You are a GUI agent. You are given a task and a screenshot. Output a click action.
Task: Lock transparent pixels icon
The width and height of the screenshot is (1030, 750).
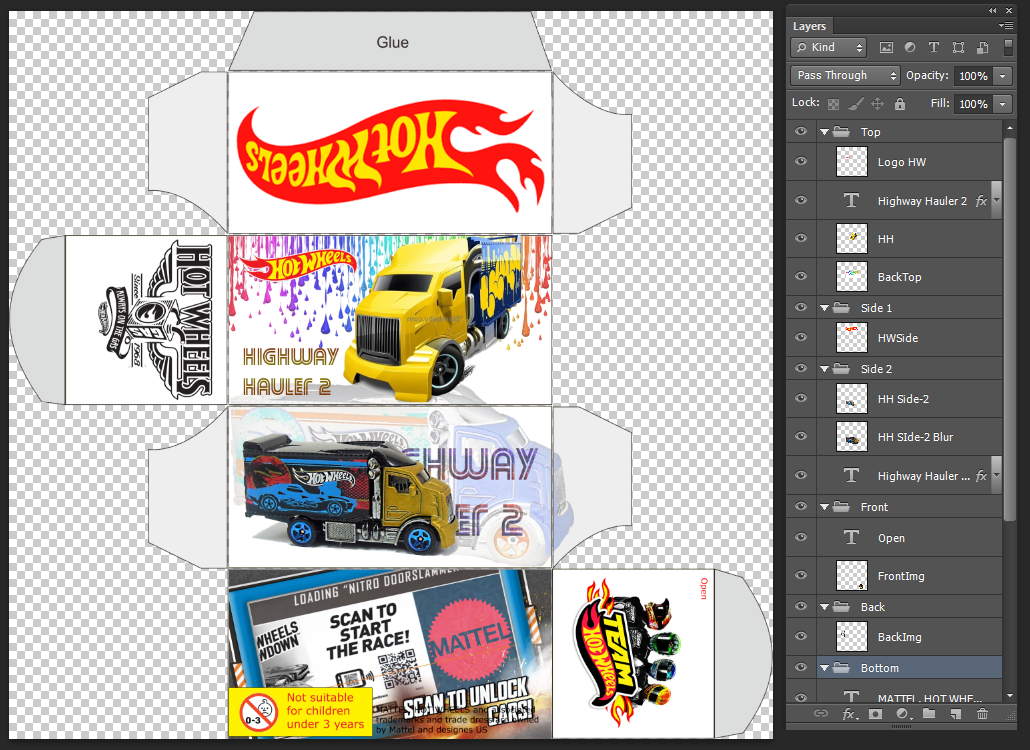(x=833, y=104)
